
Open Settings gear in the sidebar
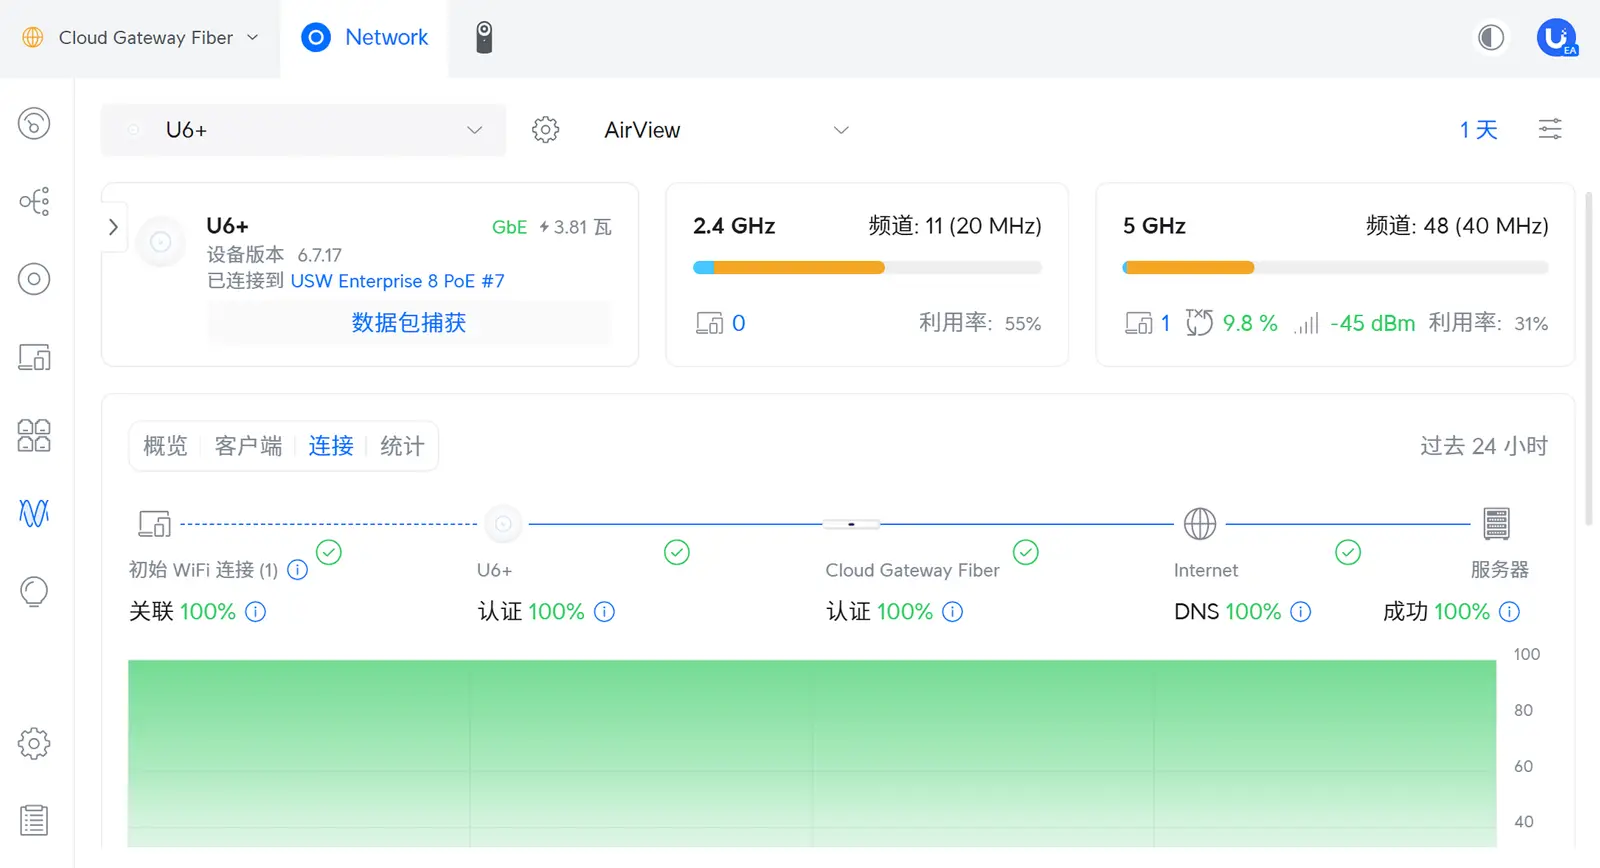[x=34, y=743]
